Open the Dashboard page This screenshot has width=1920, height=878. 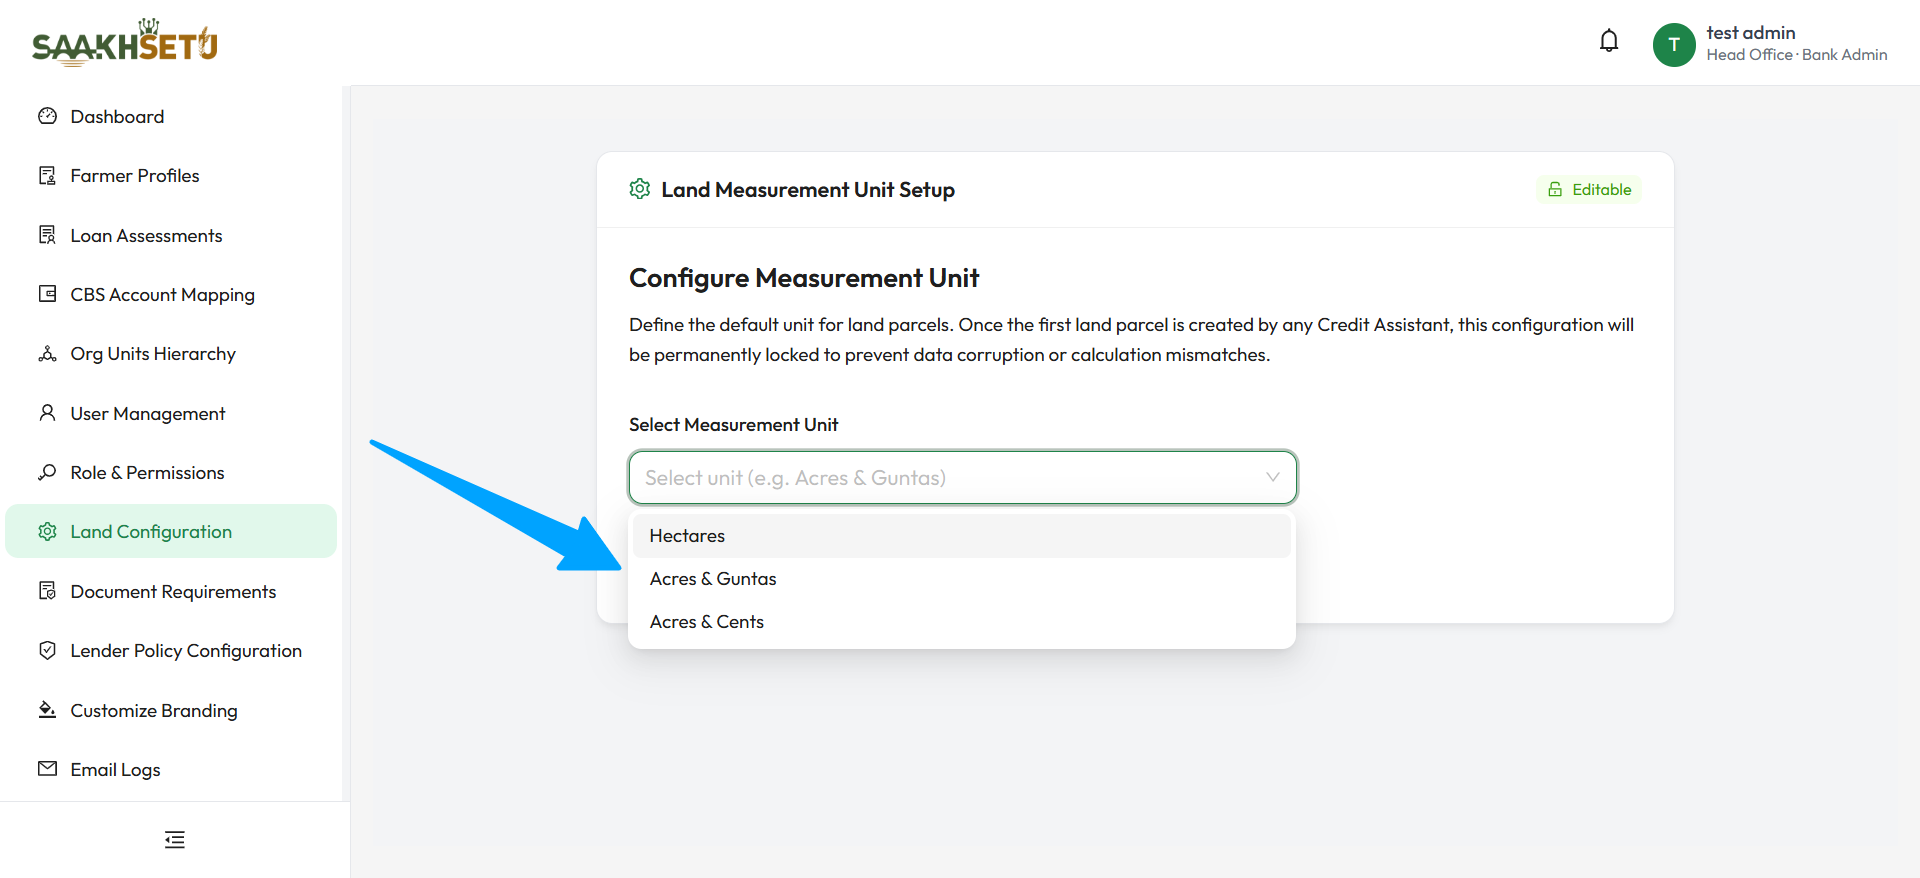[x=171, y=117]
